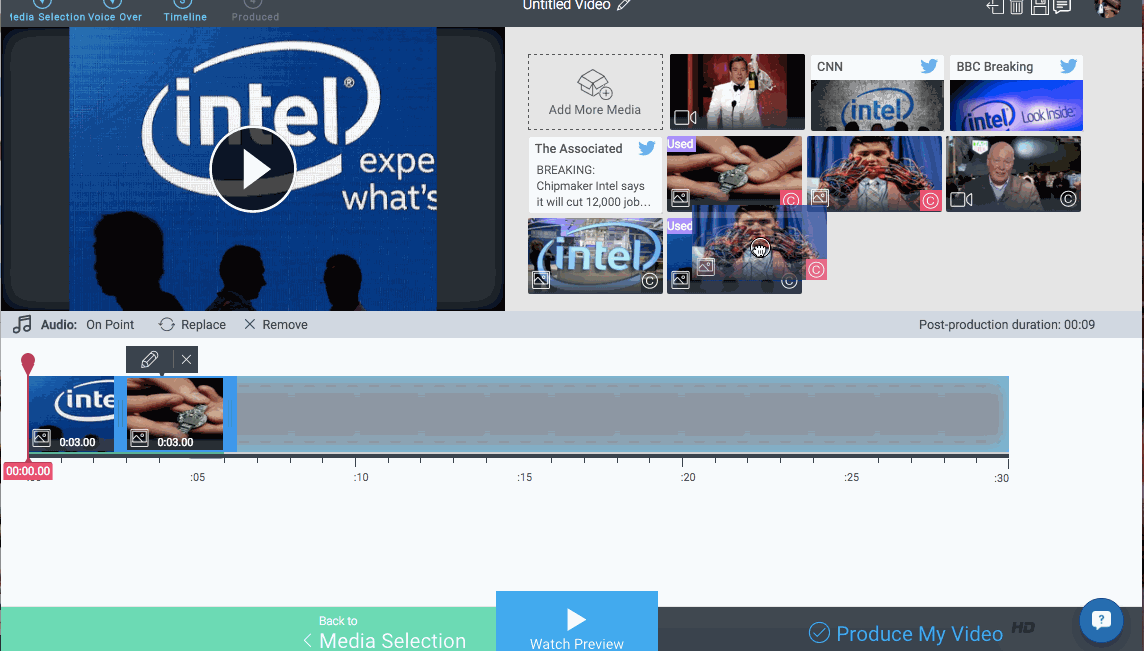Select the Intel logo clip in timeline
1144x651 pixels.
pyautogui.click(x=72, y=414)
